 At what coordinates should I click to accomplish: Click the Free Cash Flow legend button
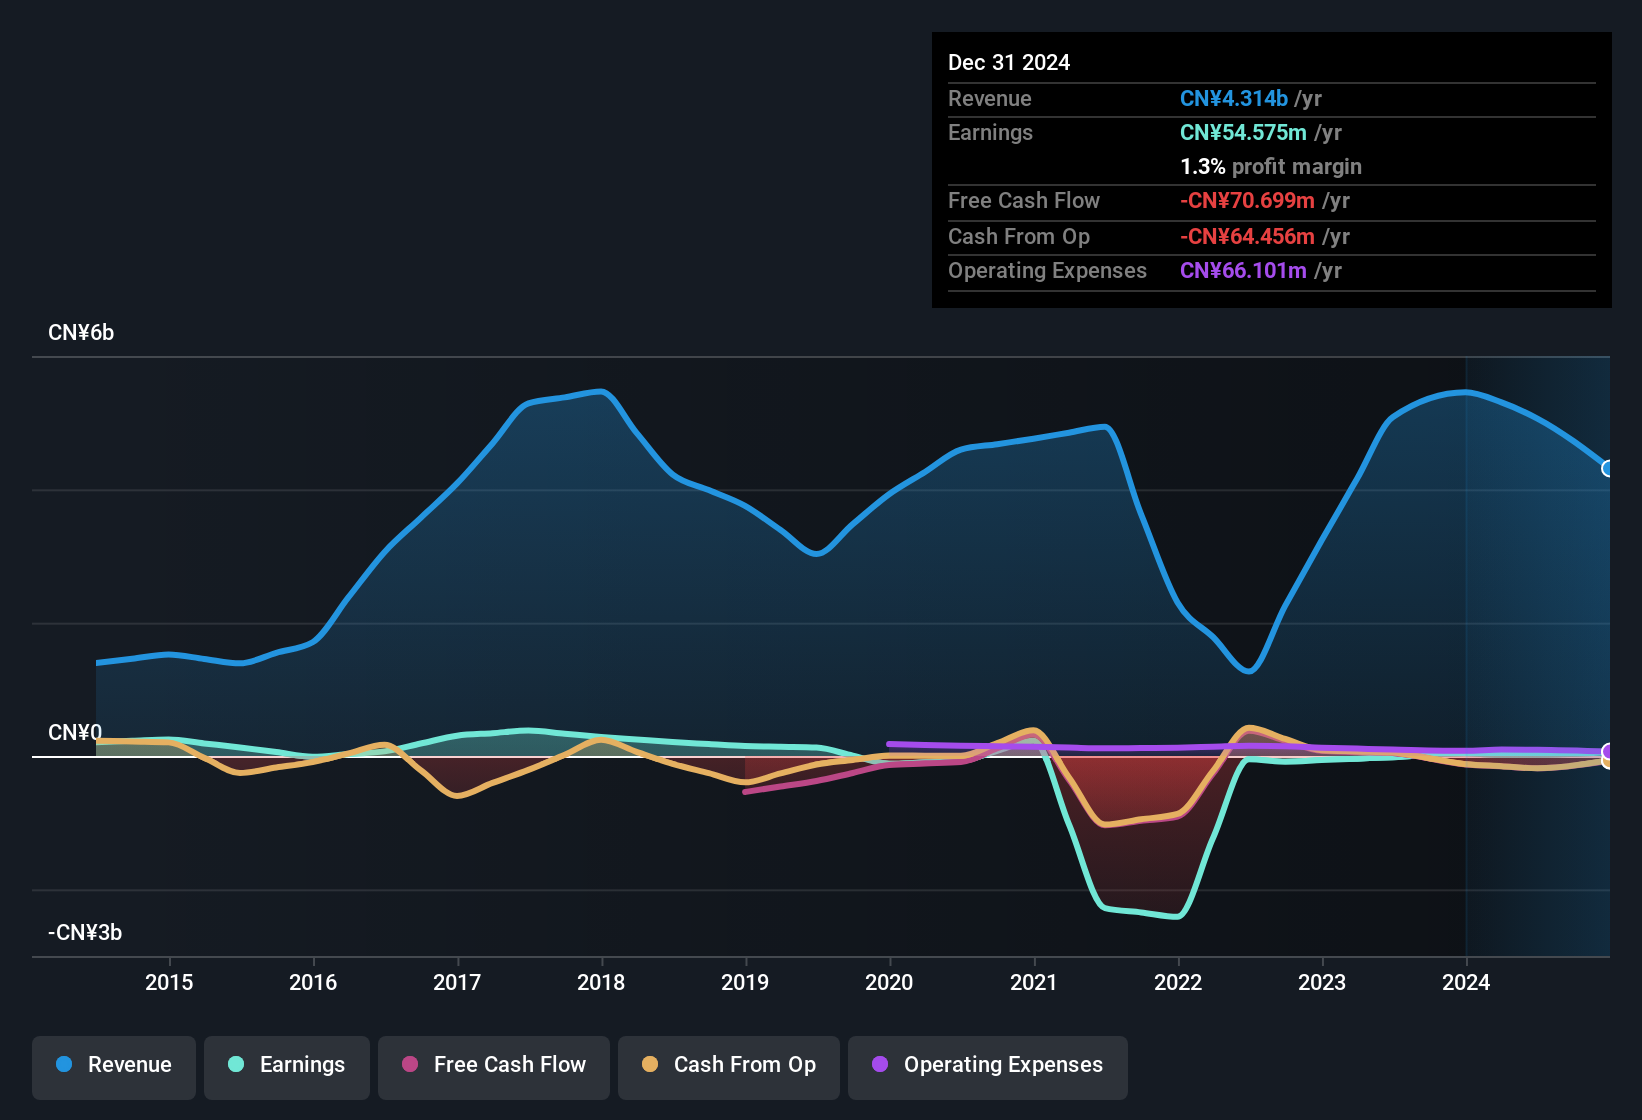(493, 1065)
